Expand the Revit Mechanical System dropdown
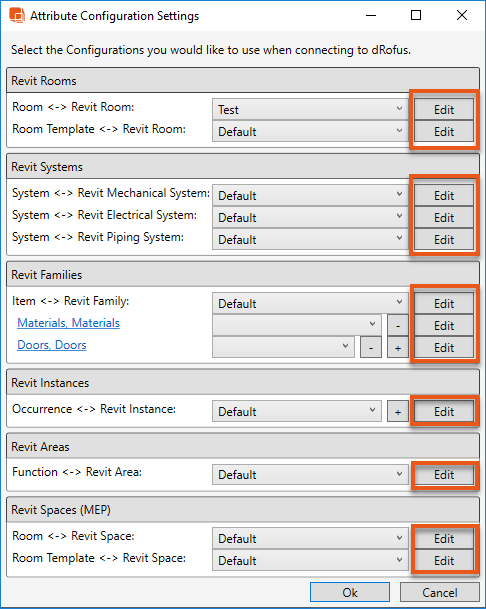 tap(310, 195)
